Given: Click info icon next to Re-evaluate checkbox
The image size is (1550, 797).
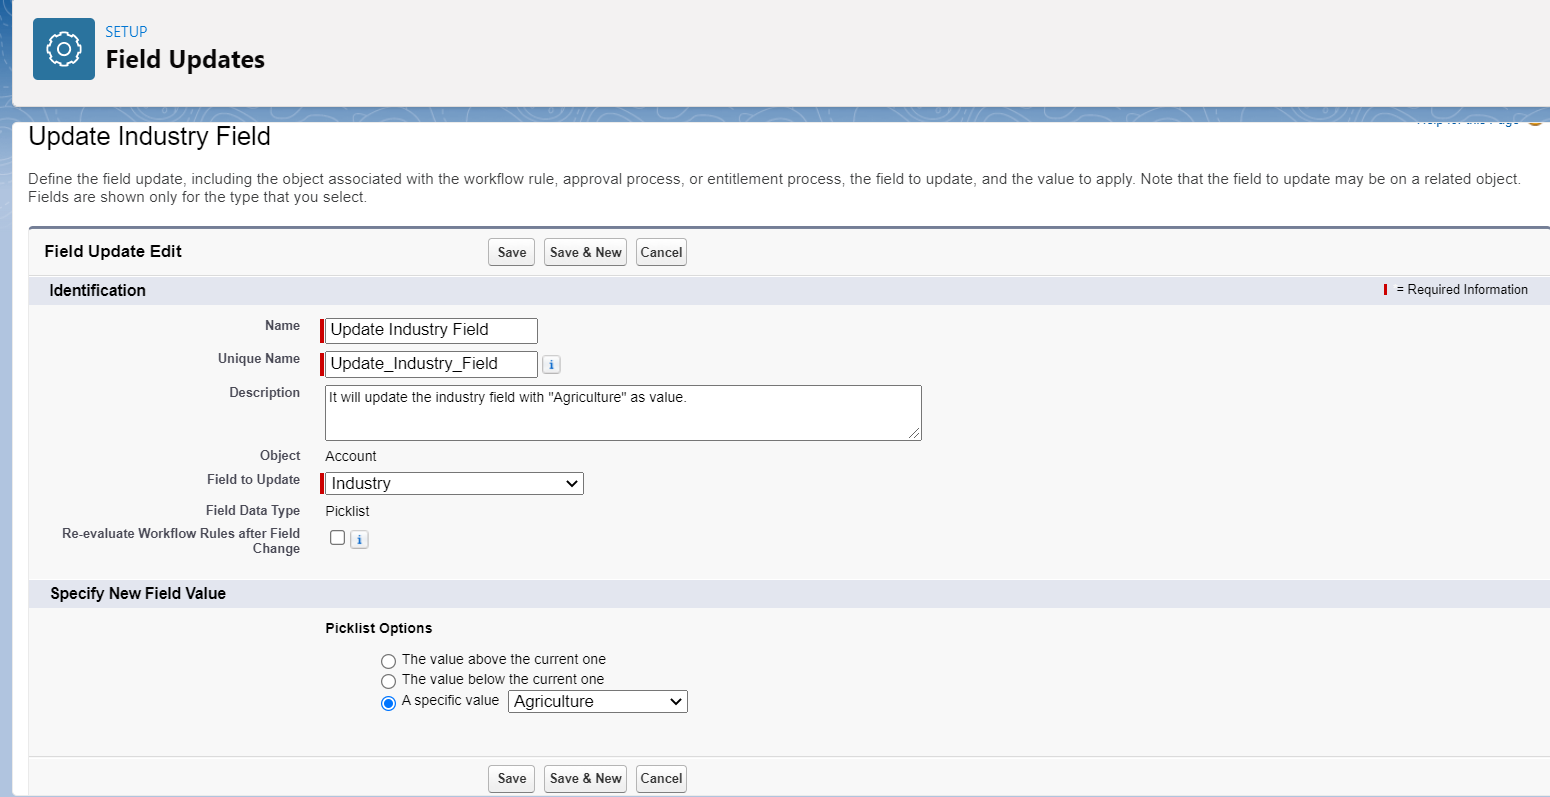Looking at the screenshot, I should click(x=359, y=540).
